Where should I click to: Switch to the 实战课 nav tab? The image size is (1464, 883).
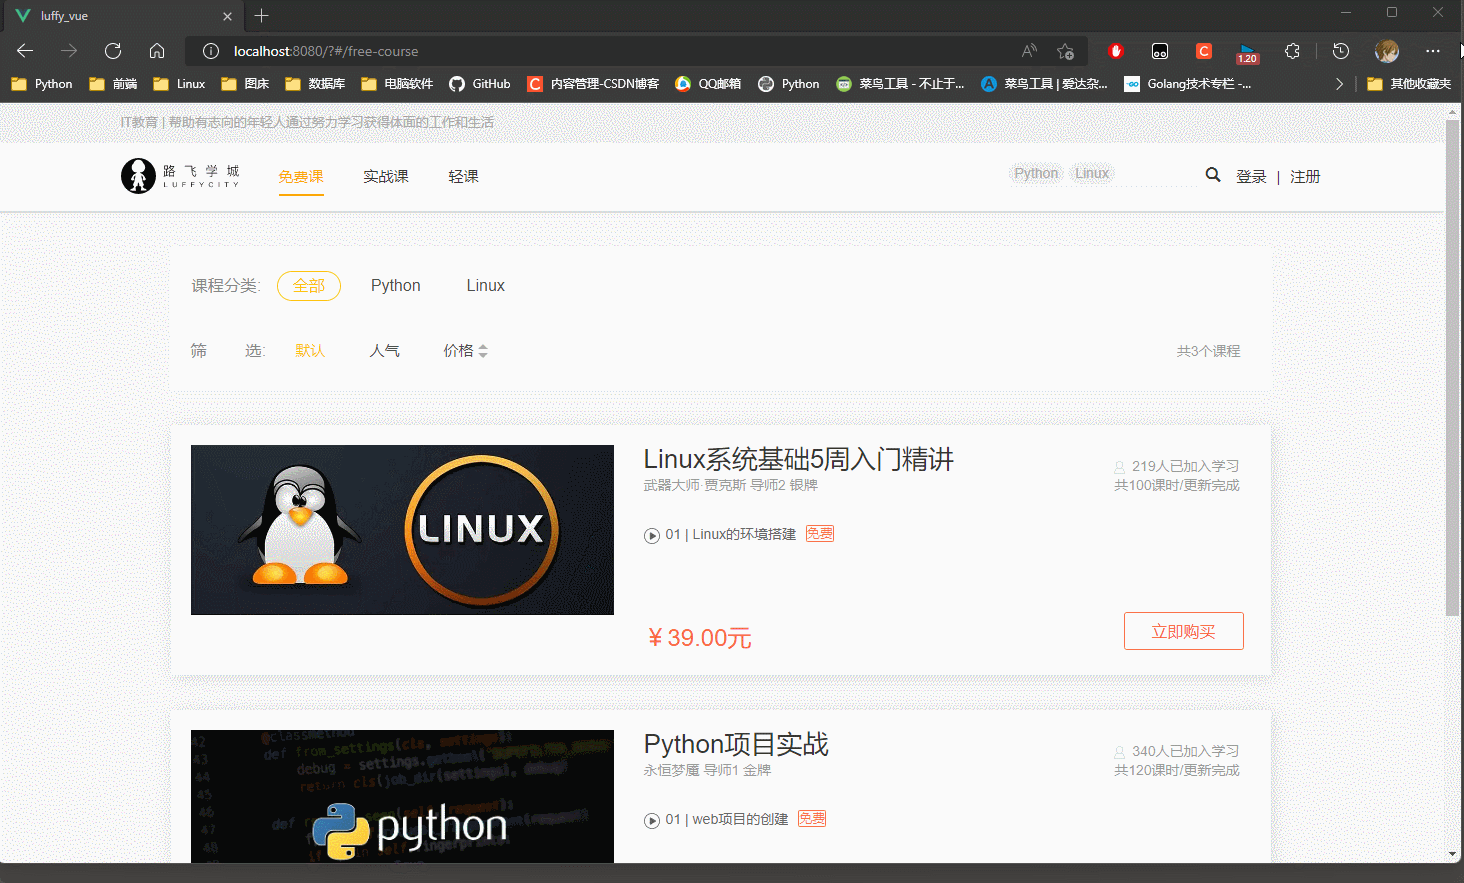386,176
